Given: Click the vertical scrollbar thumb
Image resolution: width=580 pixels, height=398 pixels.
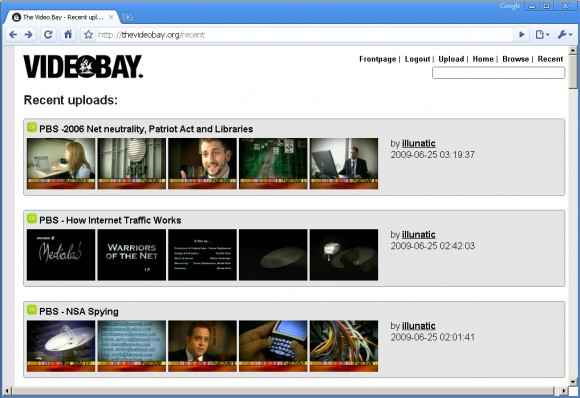Looking at the screenshot, I should pyautogui.click(x=573, y=72).
